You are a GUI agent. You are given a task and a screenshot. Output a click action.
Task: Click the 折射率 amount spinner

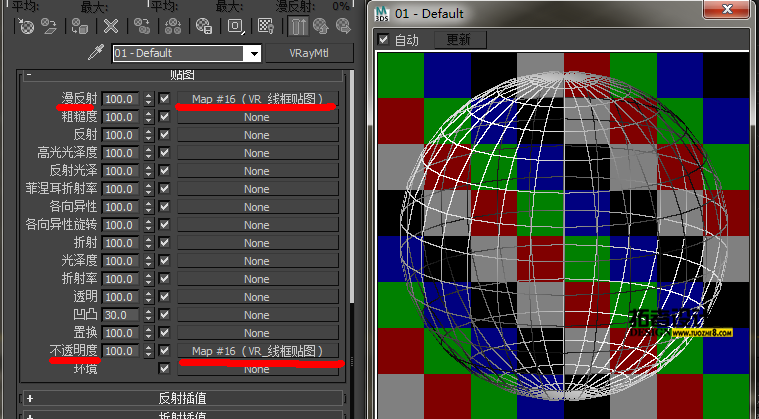pyautogui.click(x=149, y=279)
